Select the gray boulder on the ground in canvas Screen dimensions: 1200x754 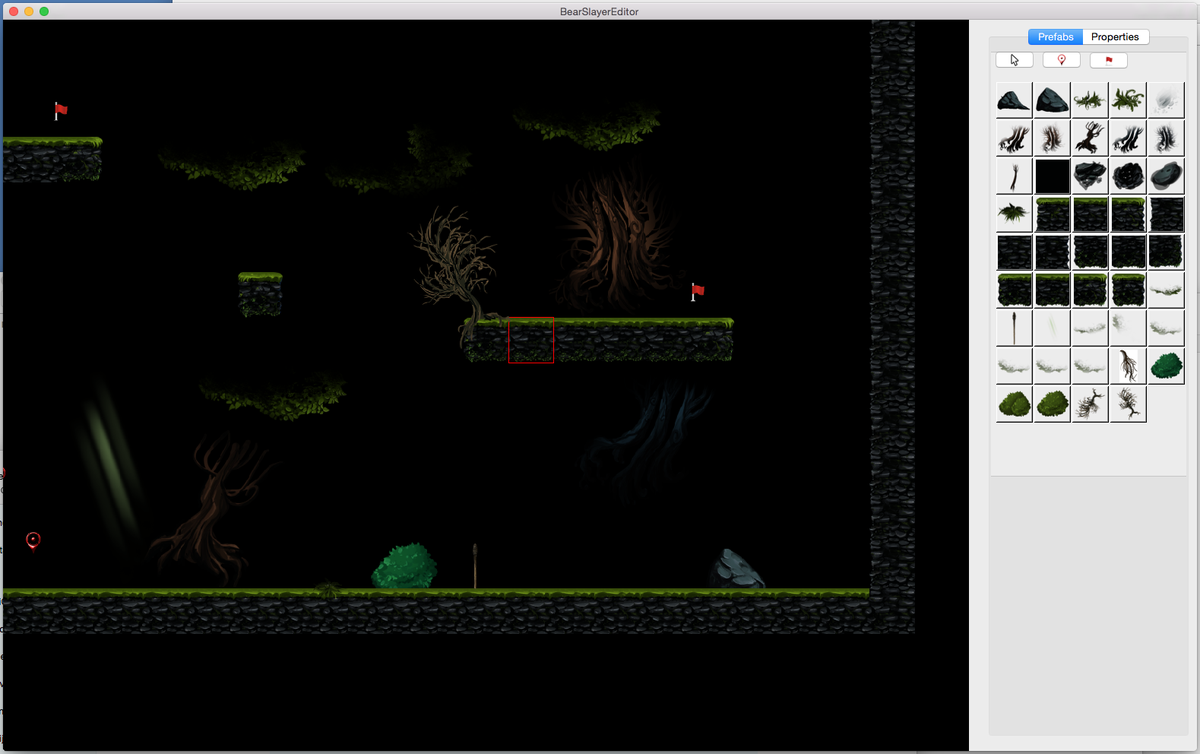point(737,569)
